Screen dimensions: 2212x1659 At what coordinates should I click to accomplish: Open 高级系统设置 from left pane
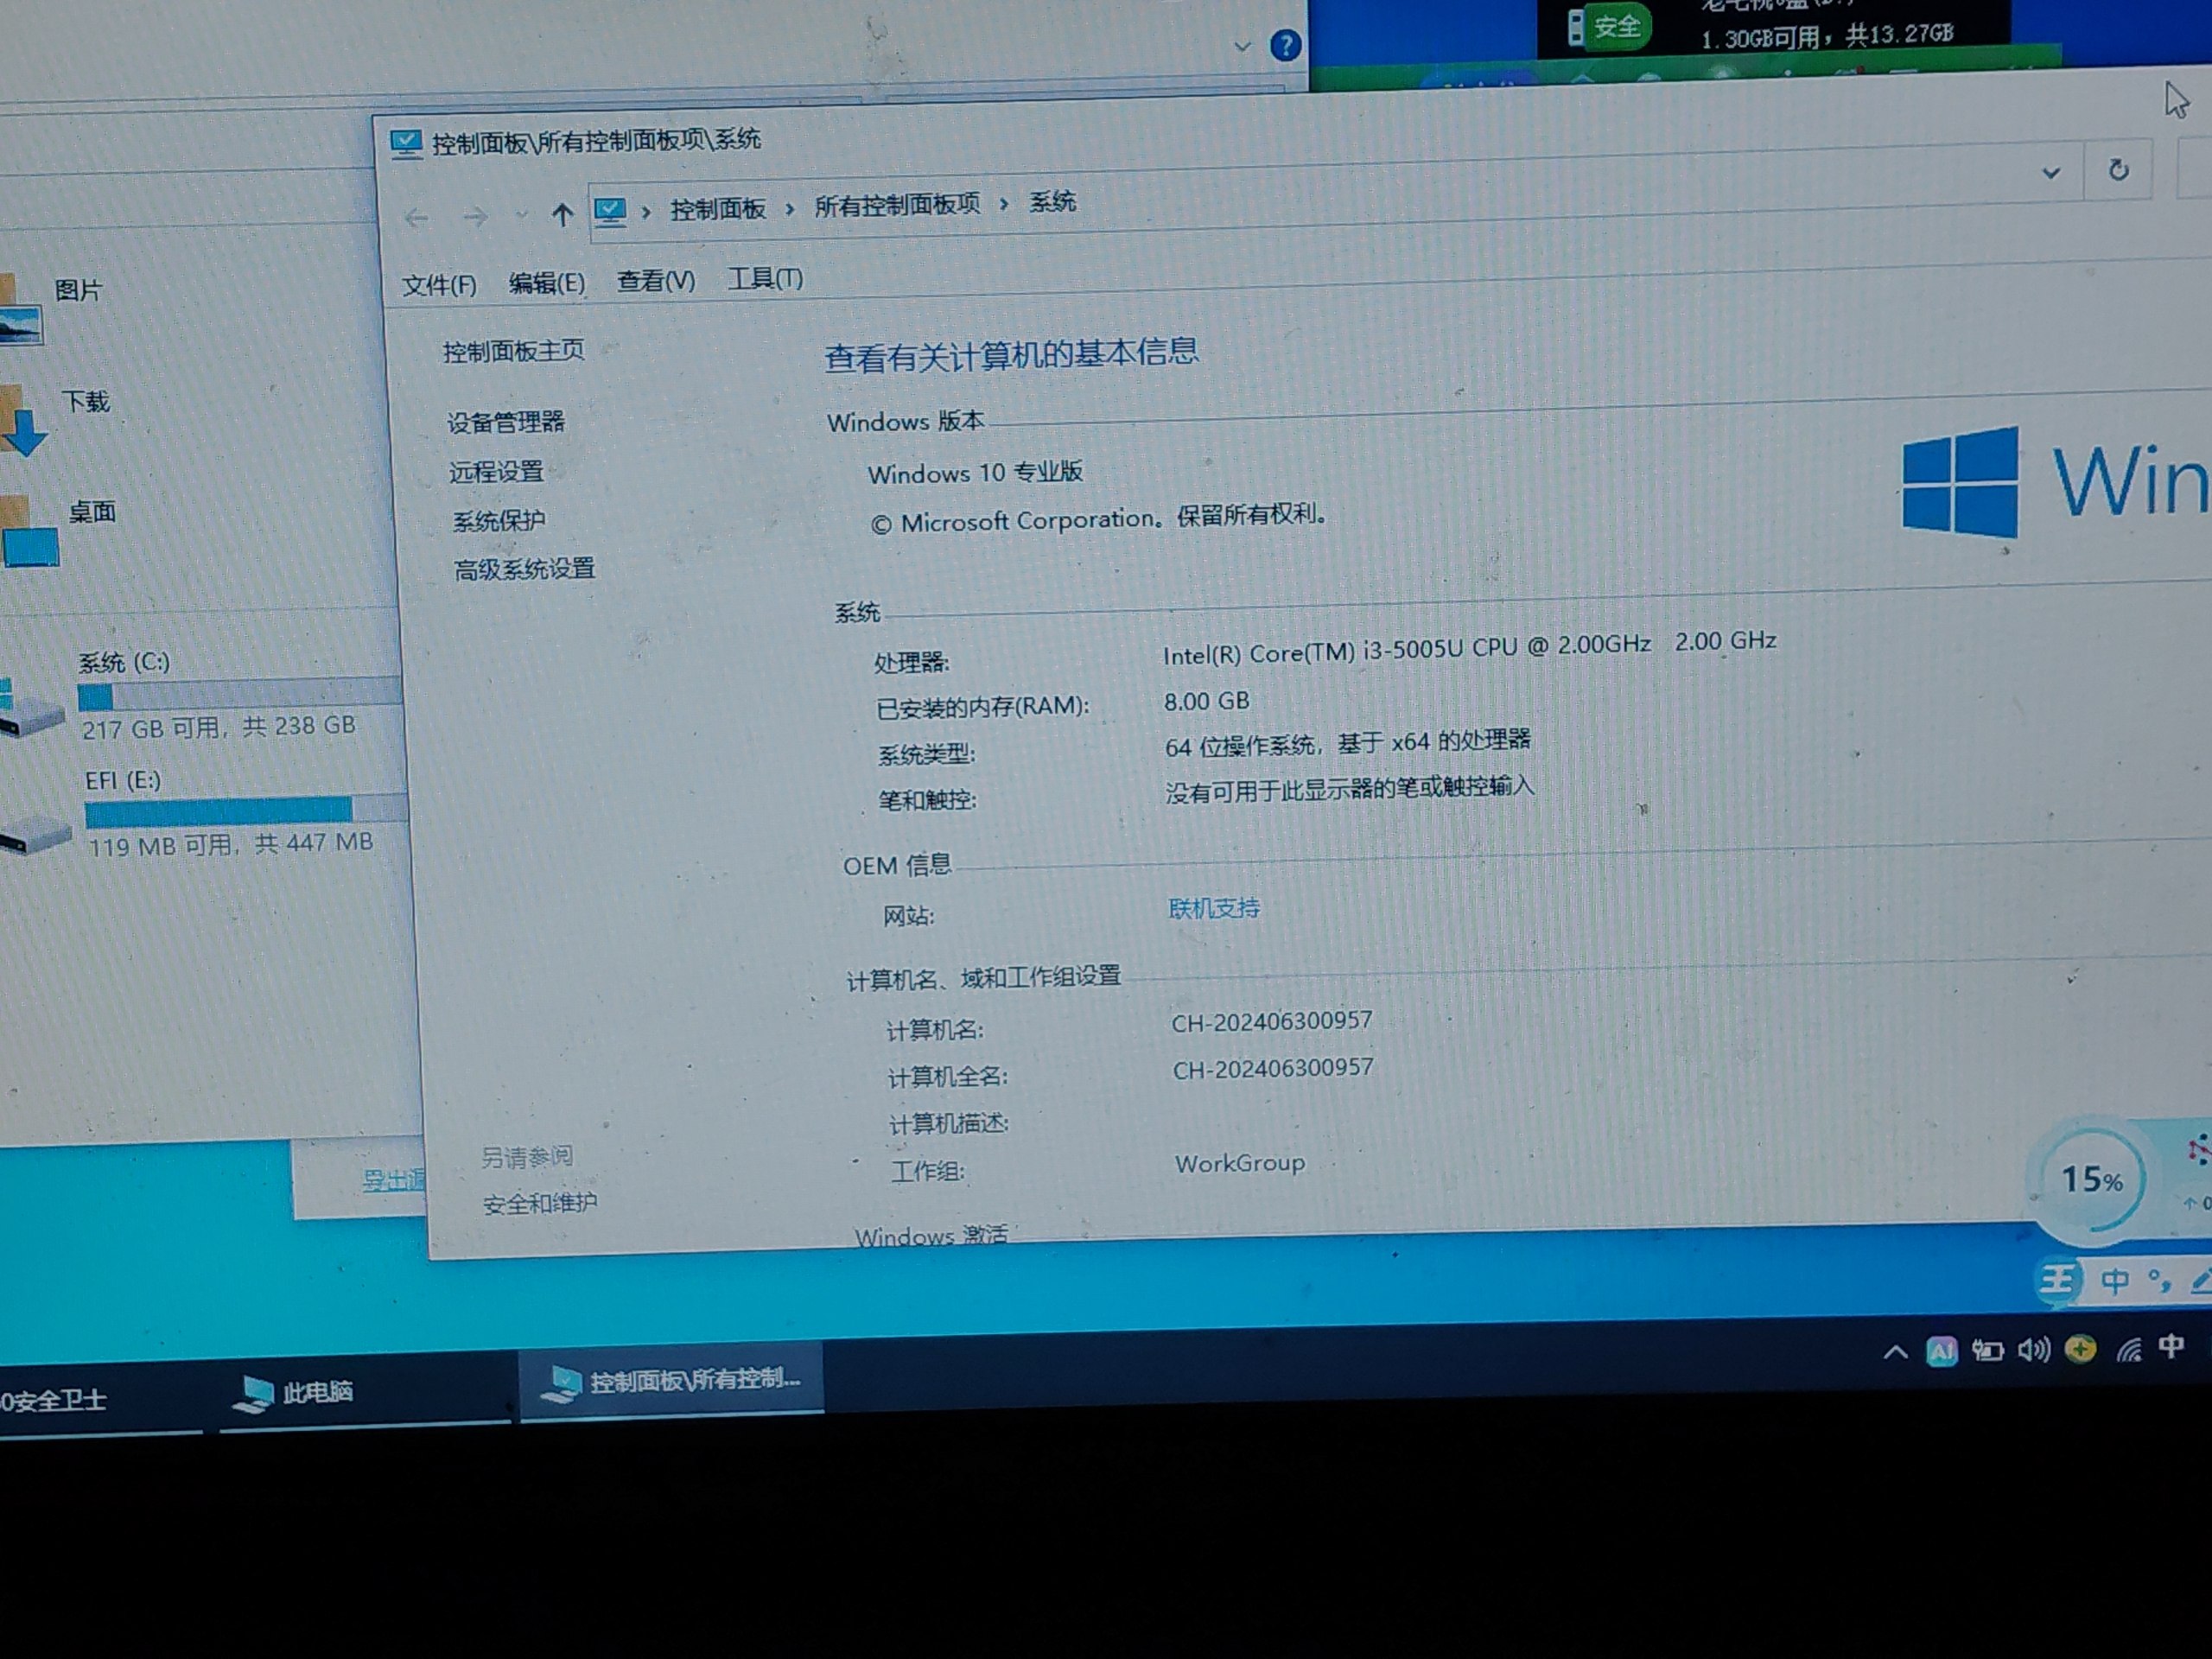point(525,569)
